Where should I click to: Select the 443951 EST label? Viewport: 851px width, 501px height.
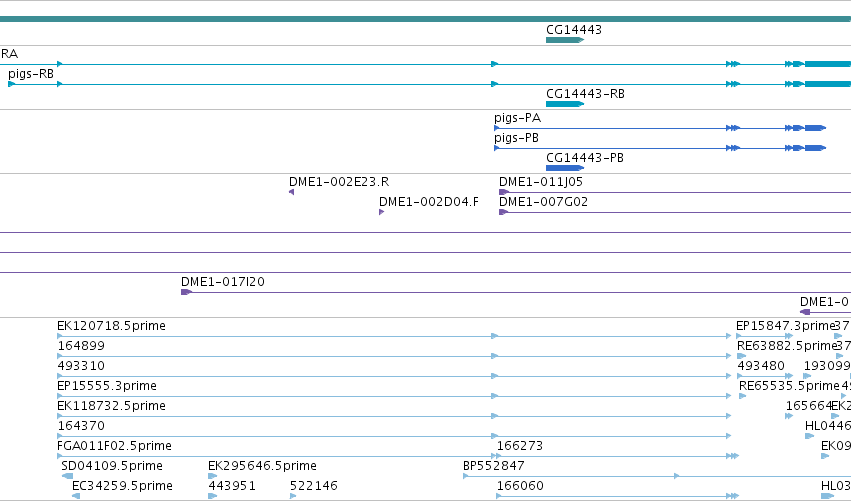point(232,486)
